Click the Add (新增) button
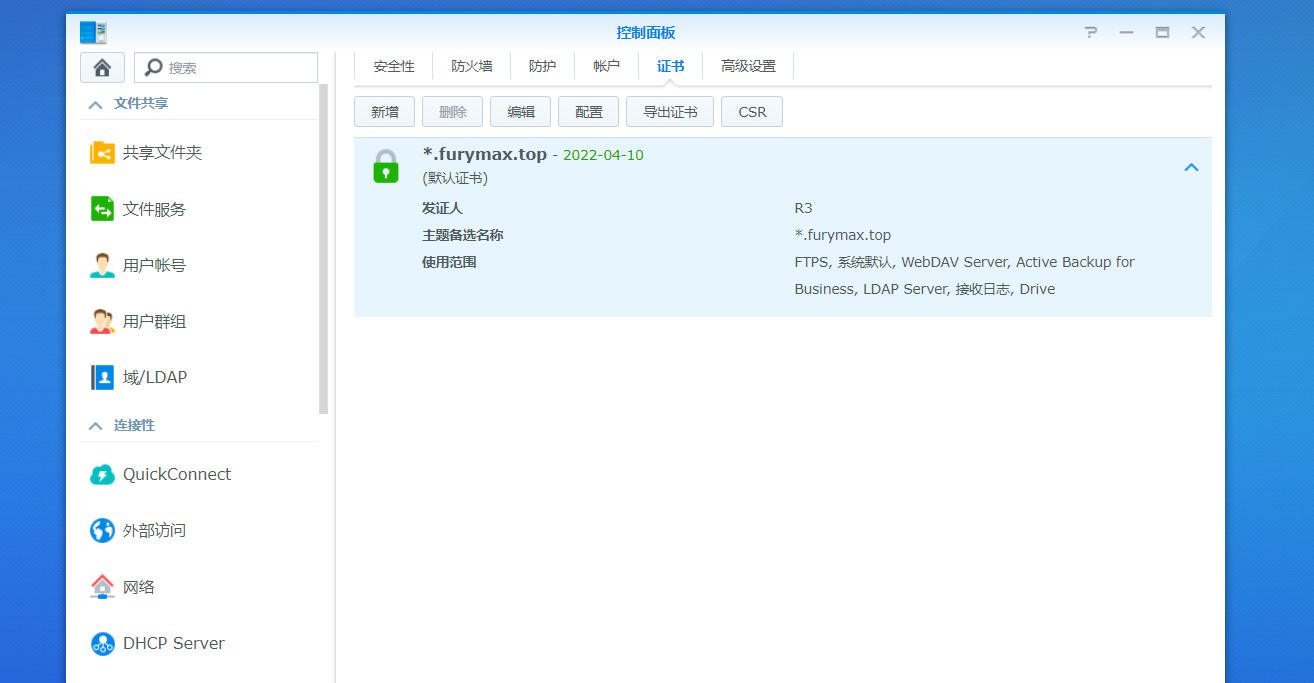Viewport: 1314px width, 683px height. (385, 112)
